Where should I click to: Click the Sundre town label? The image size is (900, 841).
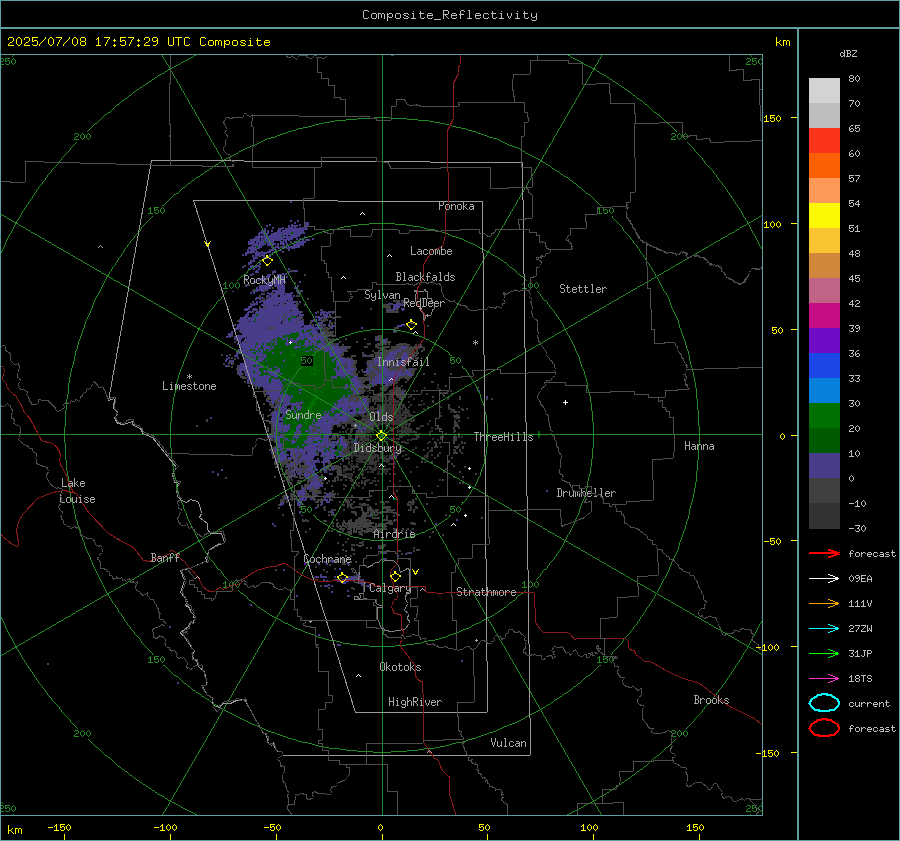(303, 415)
